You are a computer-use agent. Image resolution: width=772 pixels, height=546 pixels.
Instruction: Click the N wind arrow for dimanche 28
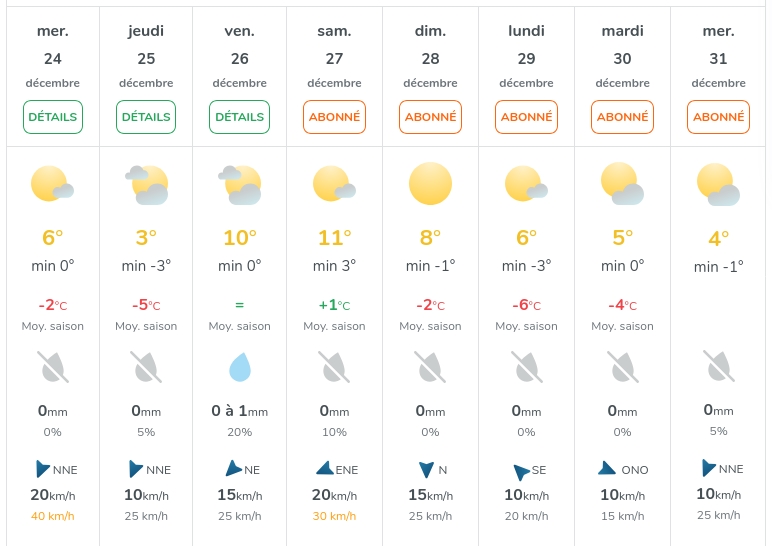click(427, 469)
